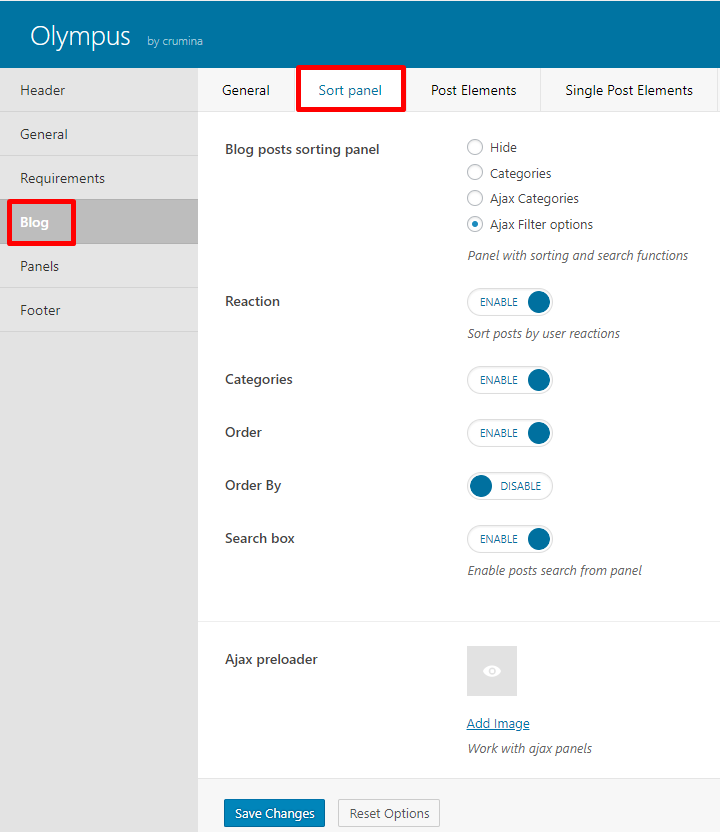This screenshot has width=720, height=832.
Task: Turn off the Order toggle
Action: coord(509,433)
